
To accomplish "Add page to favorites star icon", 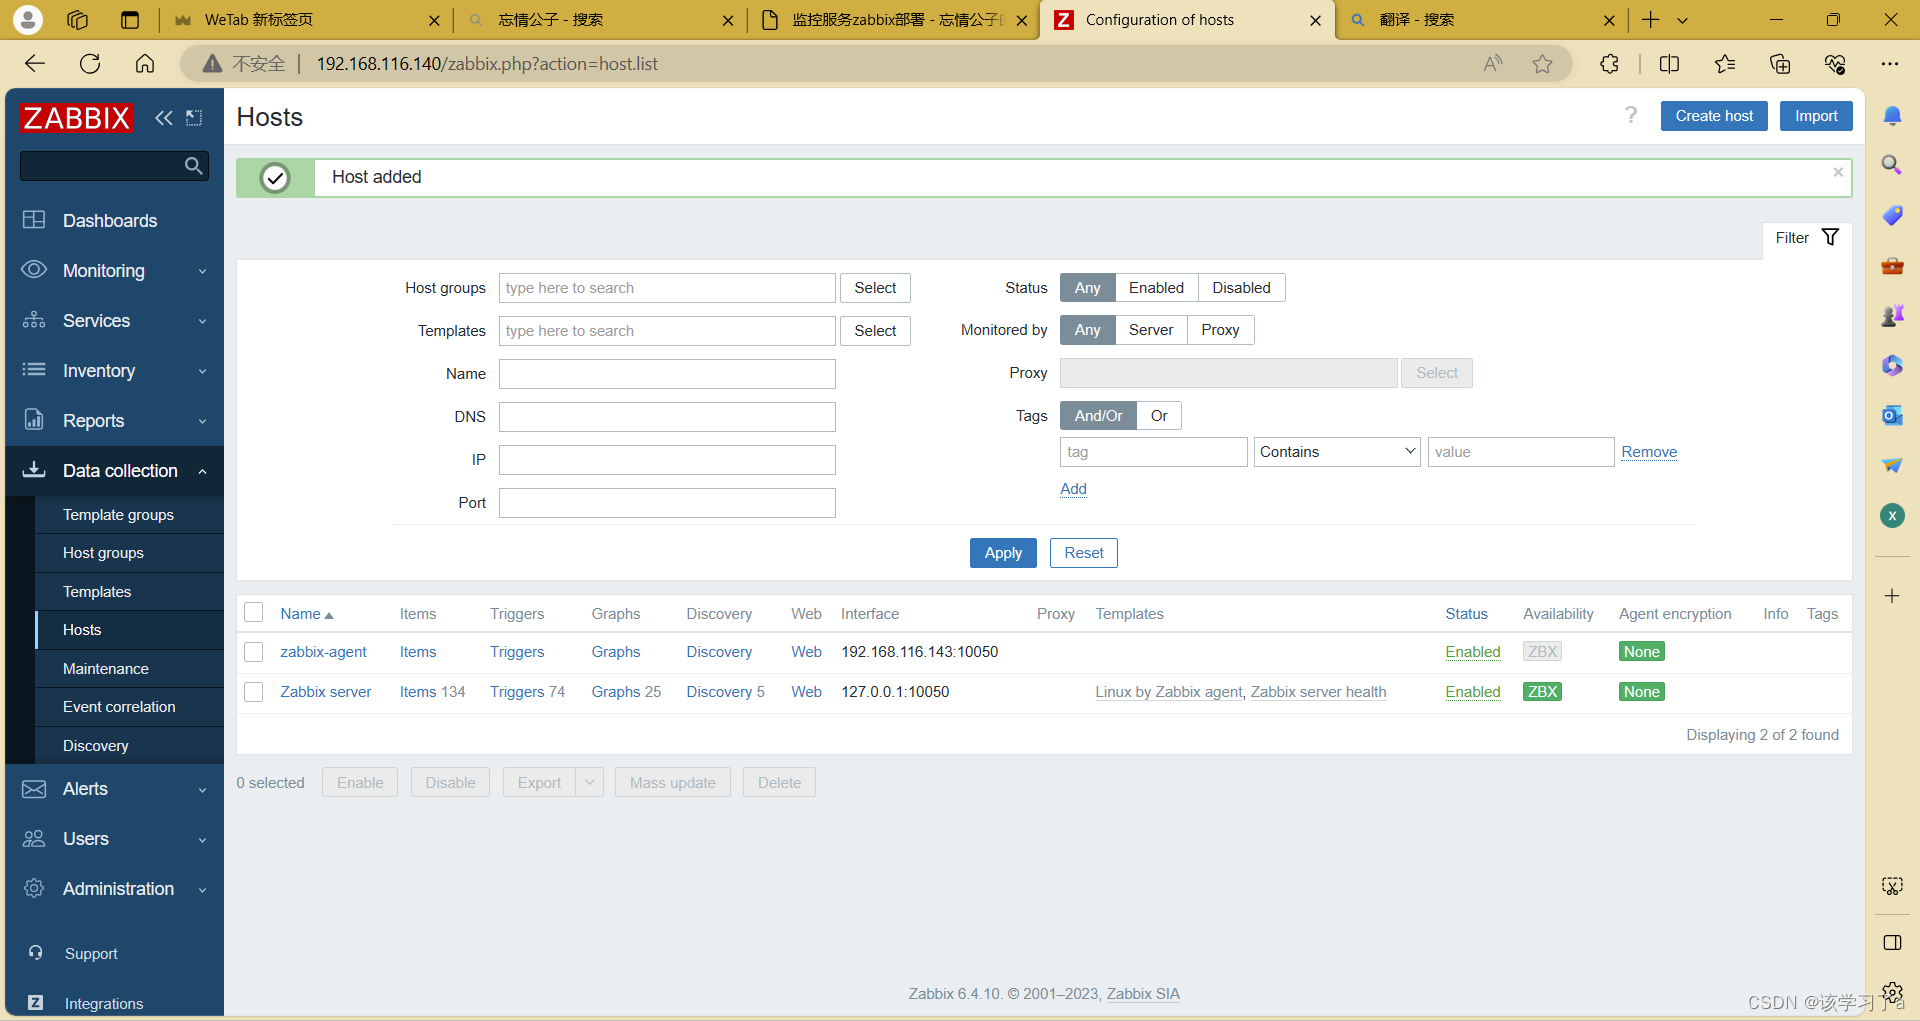I will coord(1543,64).
